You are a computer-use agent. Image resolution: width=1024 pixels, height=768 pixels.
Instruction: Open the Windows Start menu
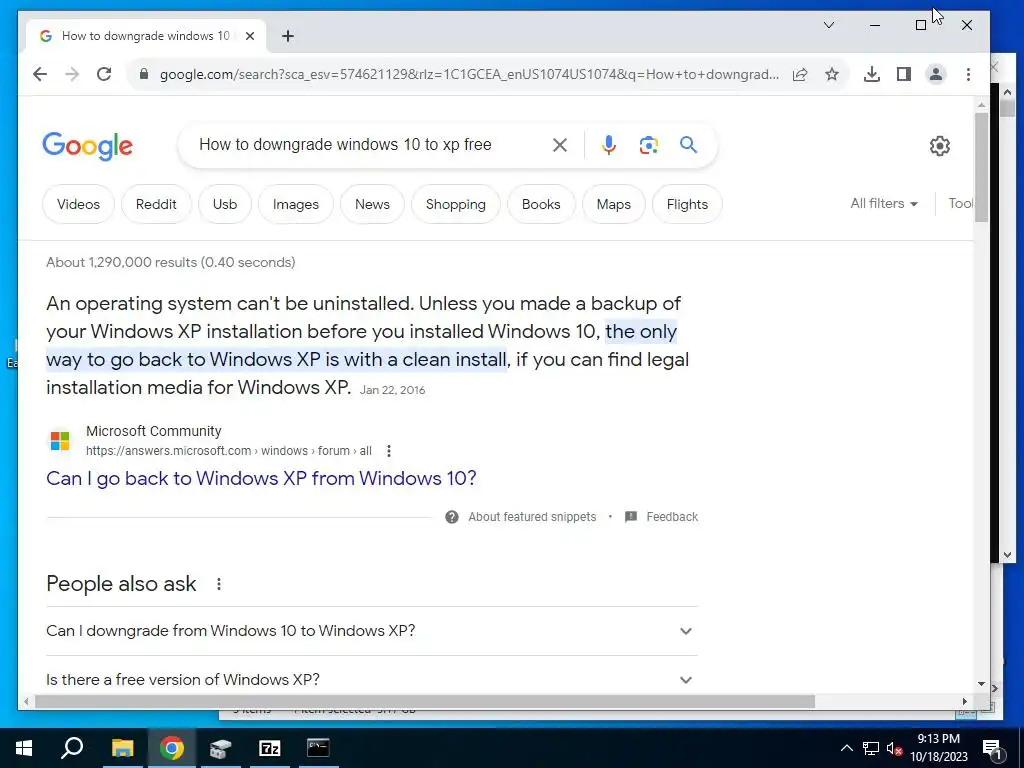(x=24, y=748)
